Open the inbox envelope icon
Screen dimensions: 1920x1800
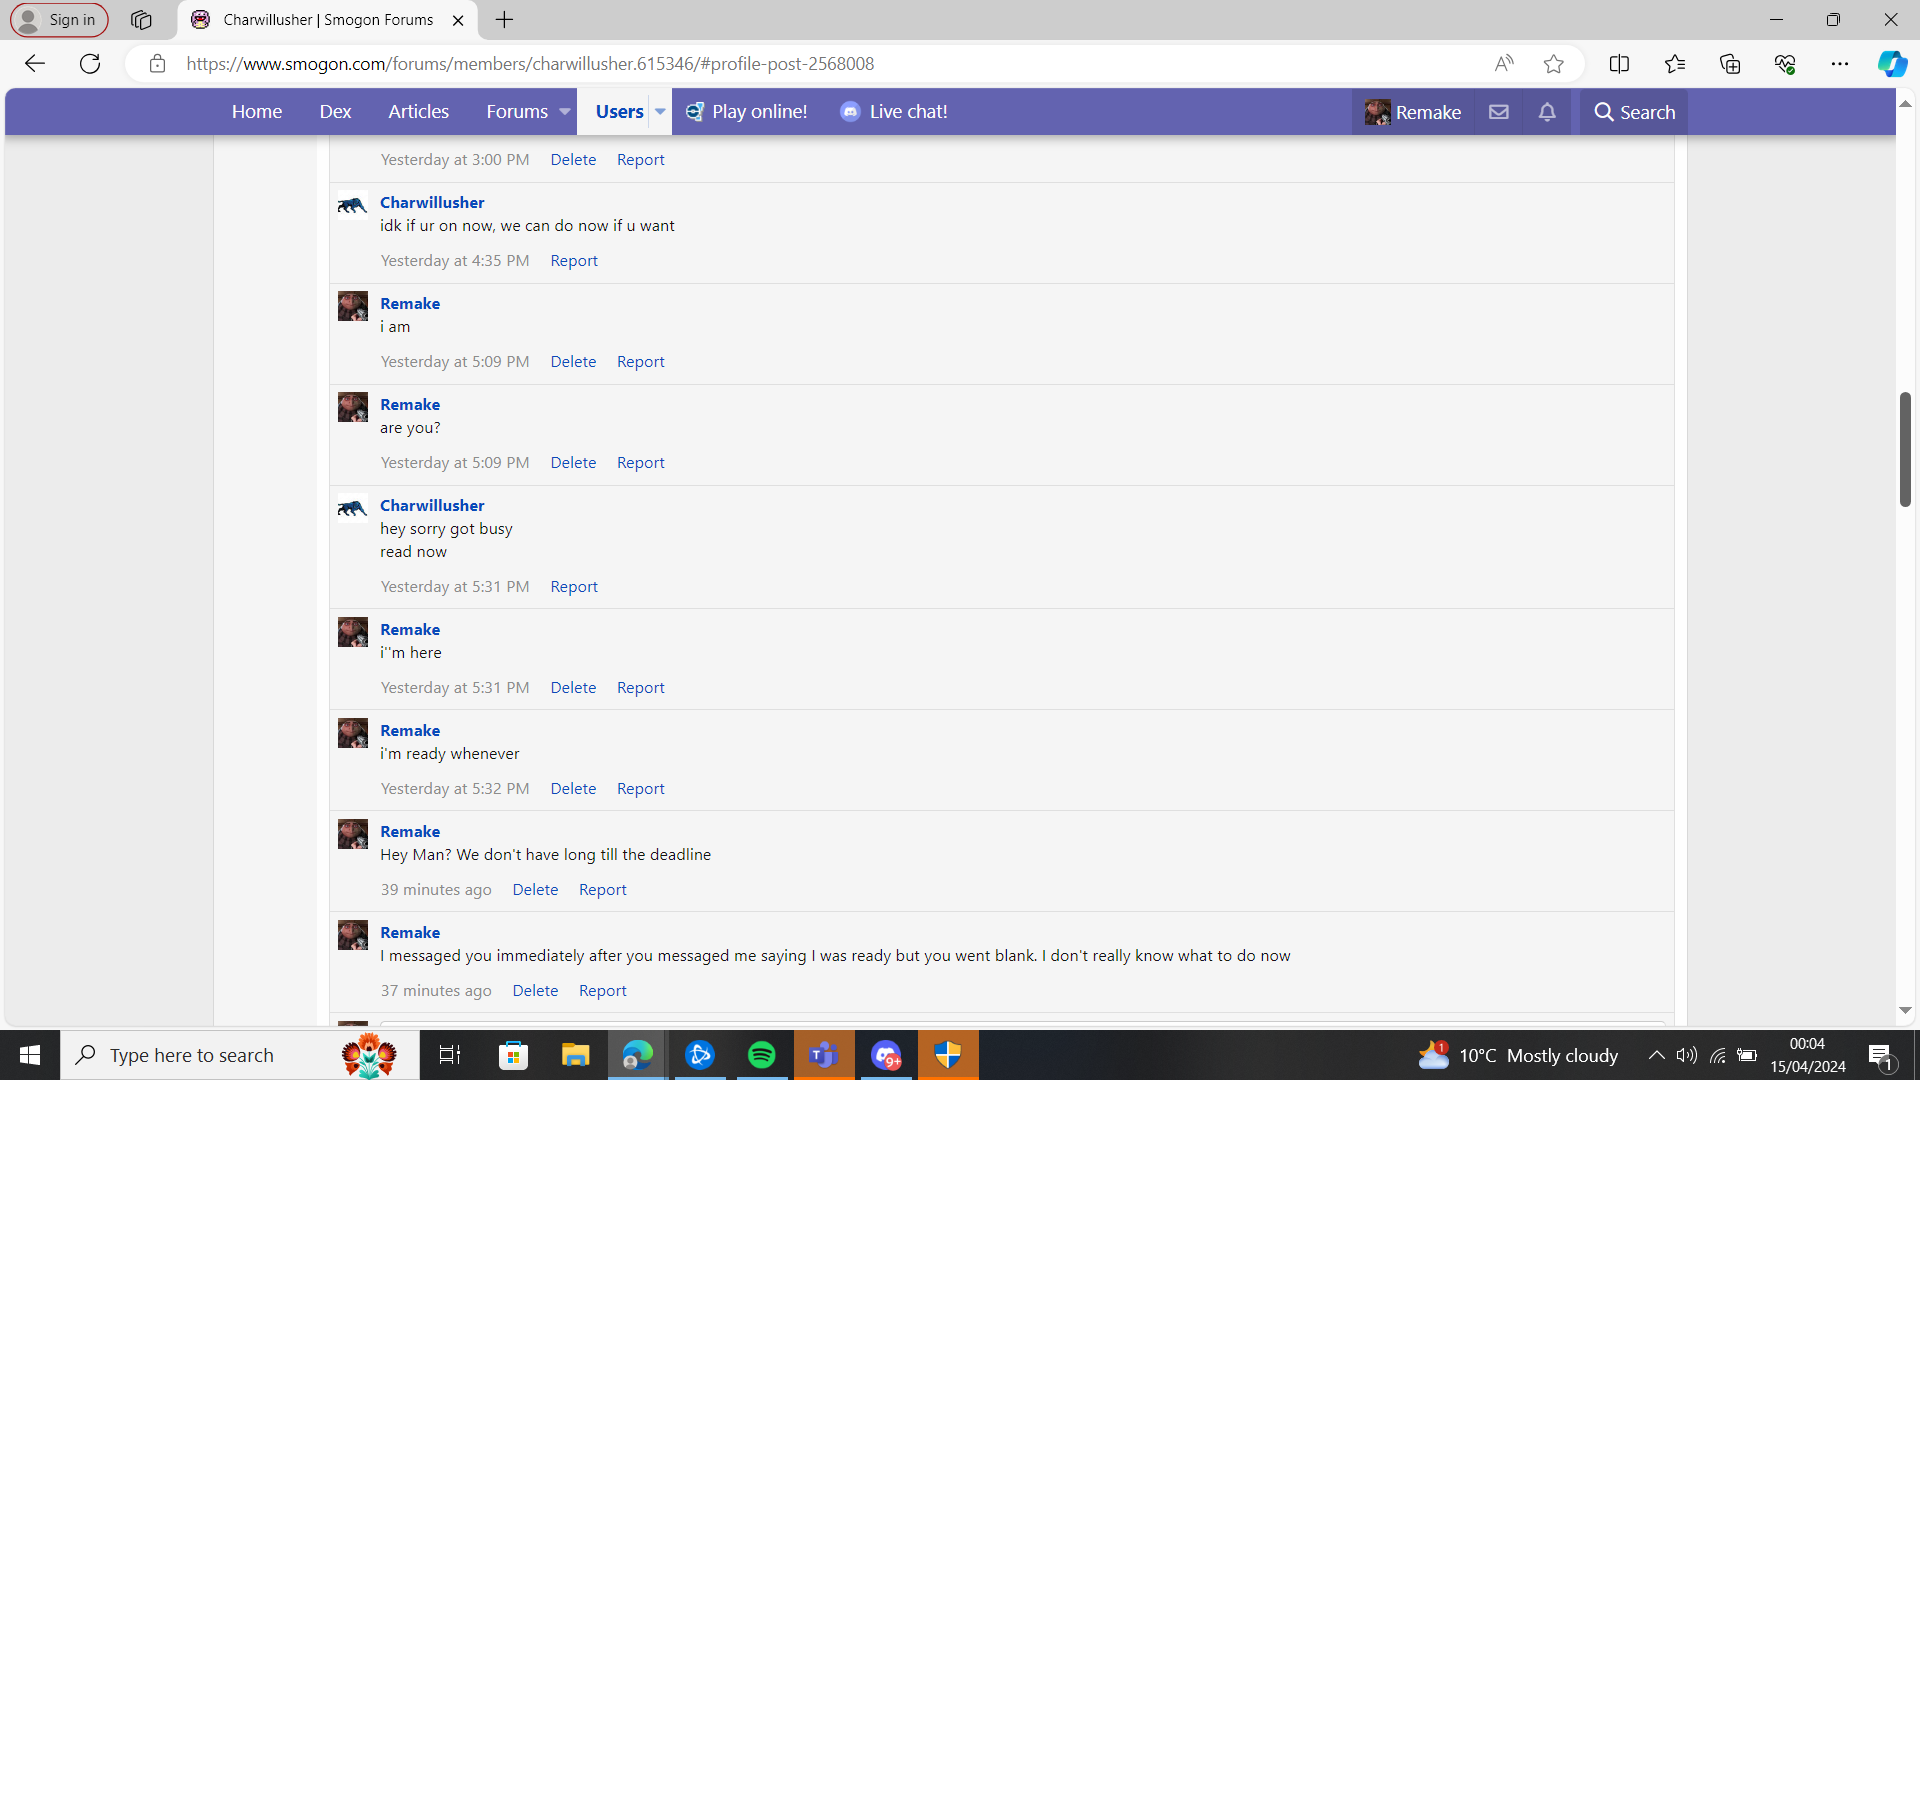(x=1498, y=112)
